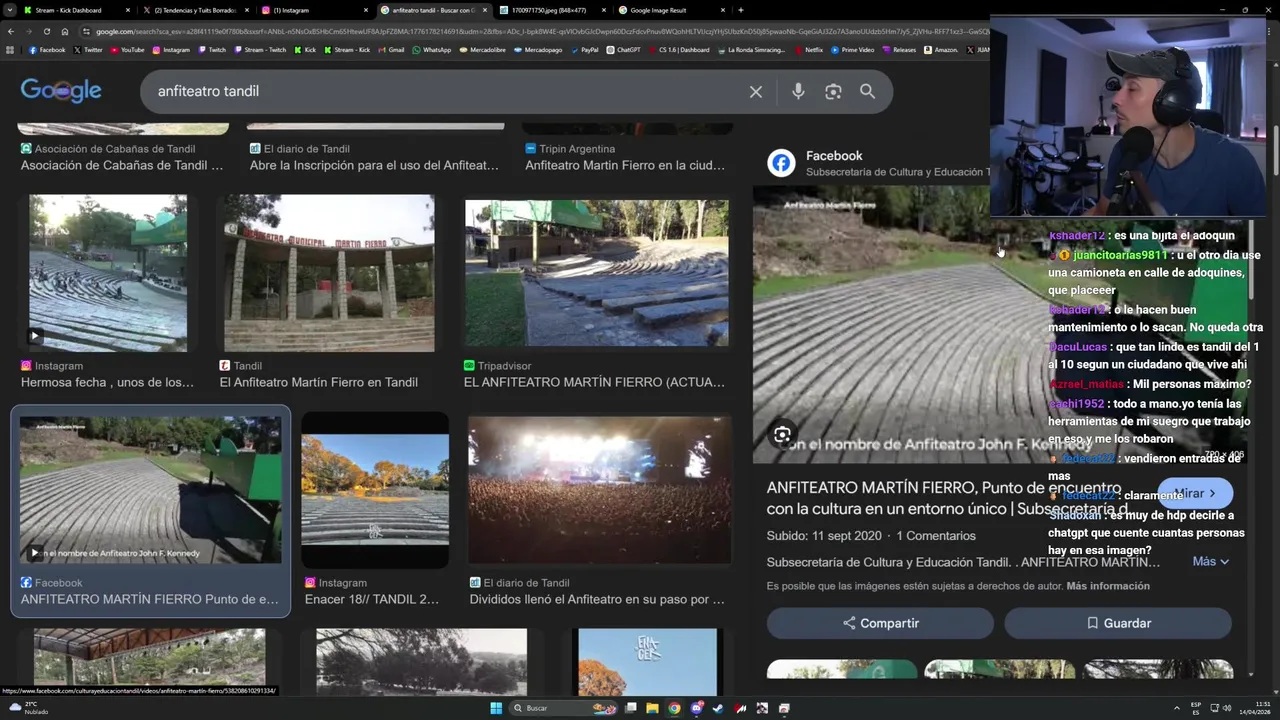Open Windows Start menu

496,708
